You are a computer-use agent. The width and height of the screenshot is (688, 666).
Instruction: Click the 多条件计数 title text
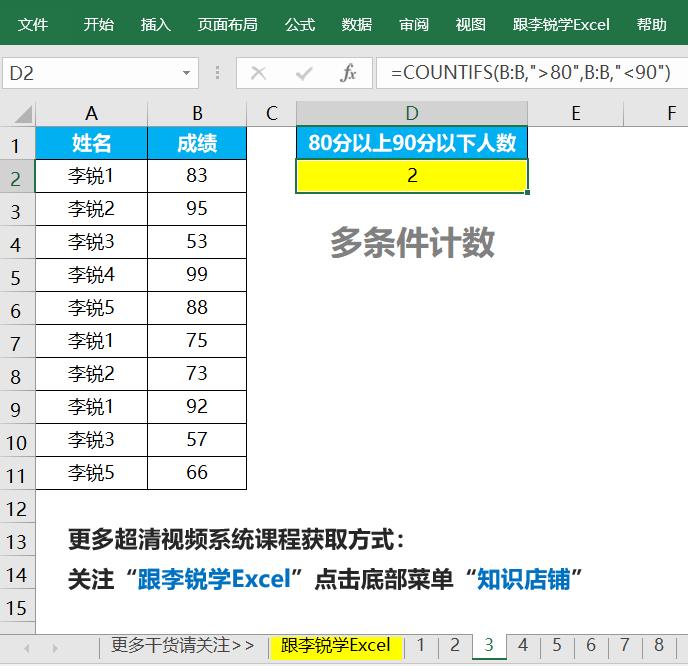412,242
